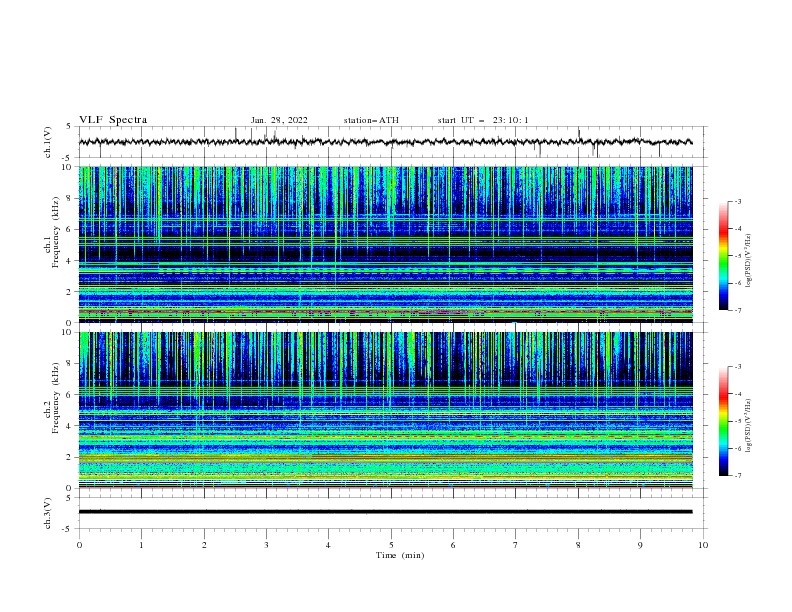Click the ch.3 black waveform trace
Screen dimensions: 792x612
pyautogui.click(x=385, y=512)
